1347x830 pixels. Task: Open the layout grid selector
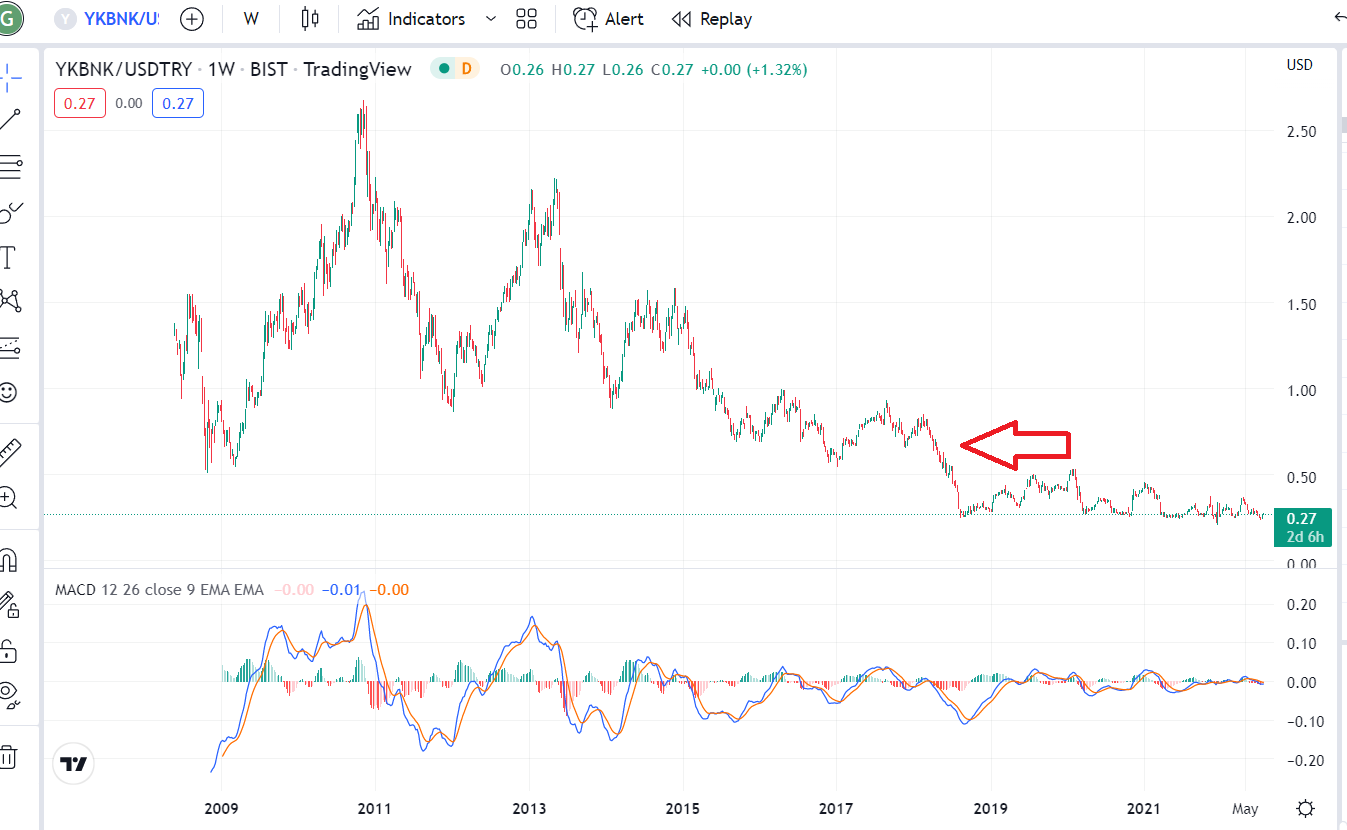526,19
